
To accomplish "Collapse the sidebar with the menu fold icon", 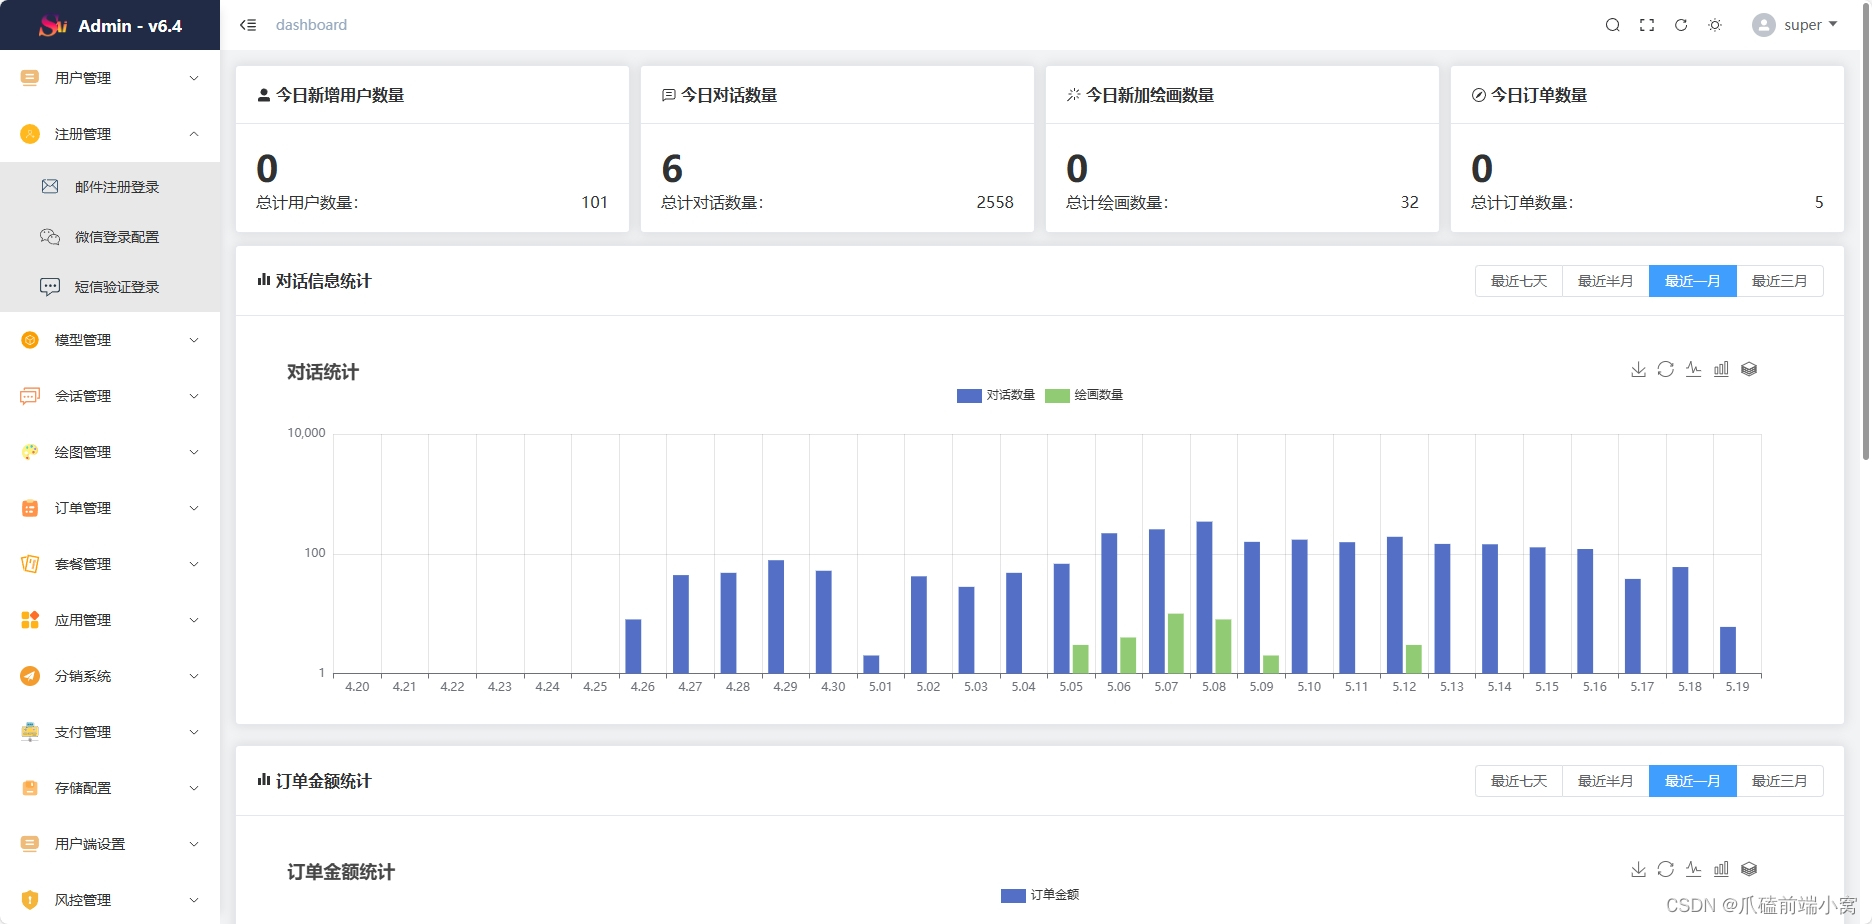I will click(248, 25).
